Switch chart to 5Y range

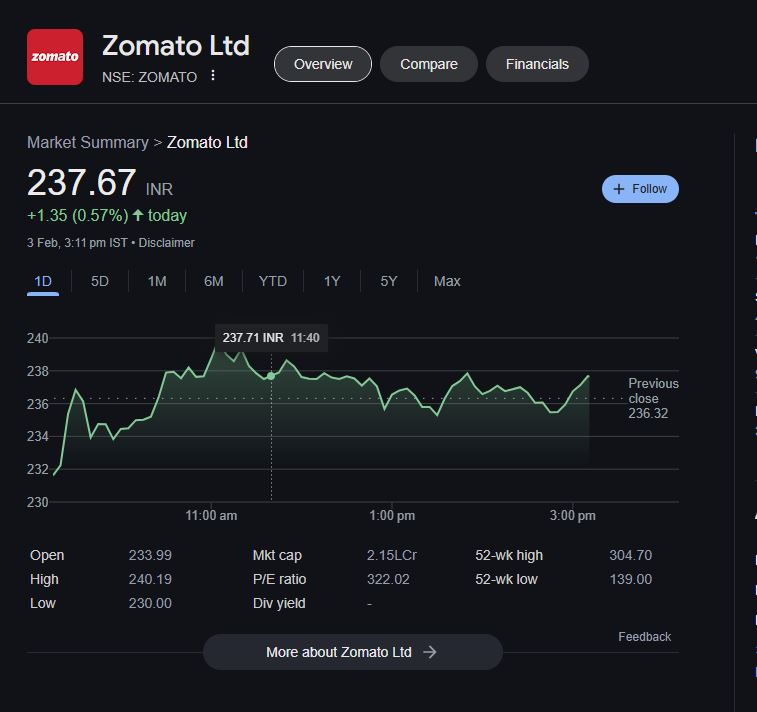click(389, 281)
